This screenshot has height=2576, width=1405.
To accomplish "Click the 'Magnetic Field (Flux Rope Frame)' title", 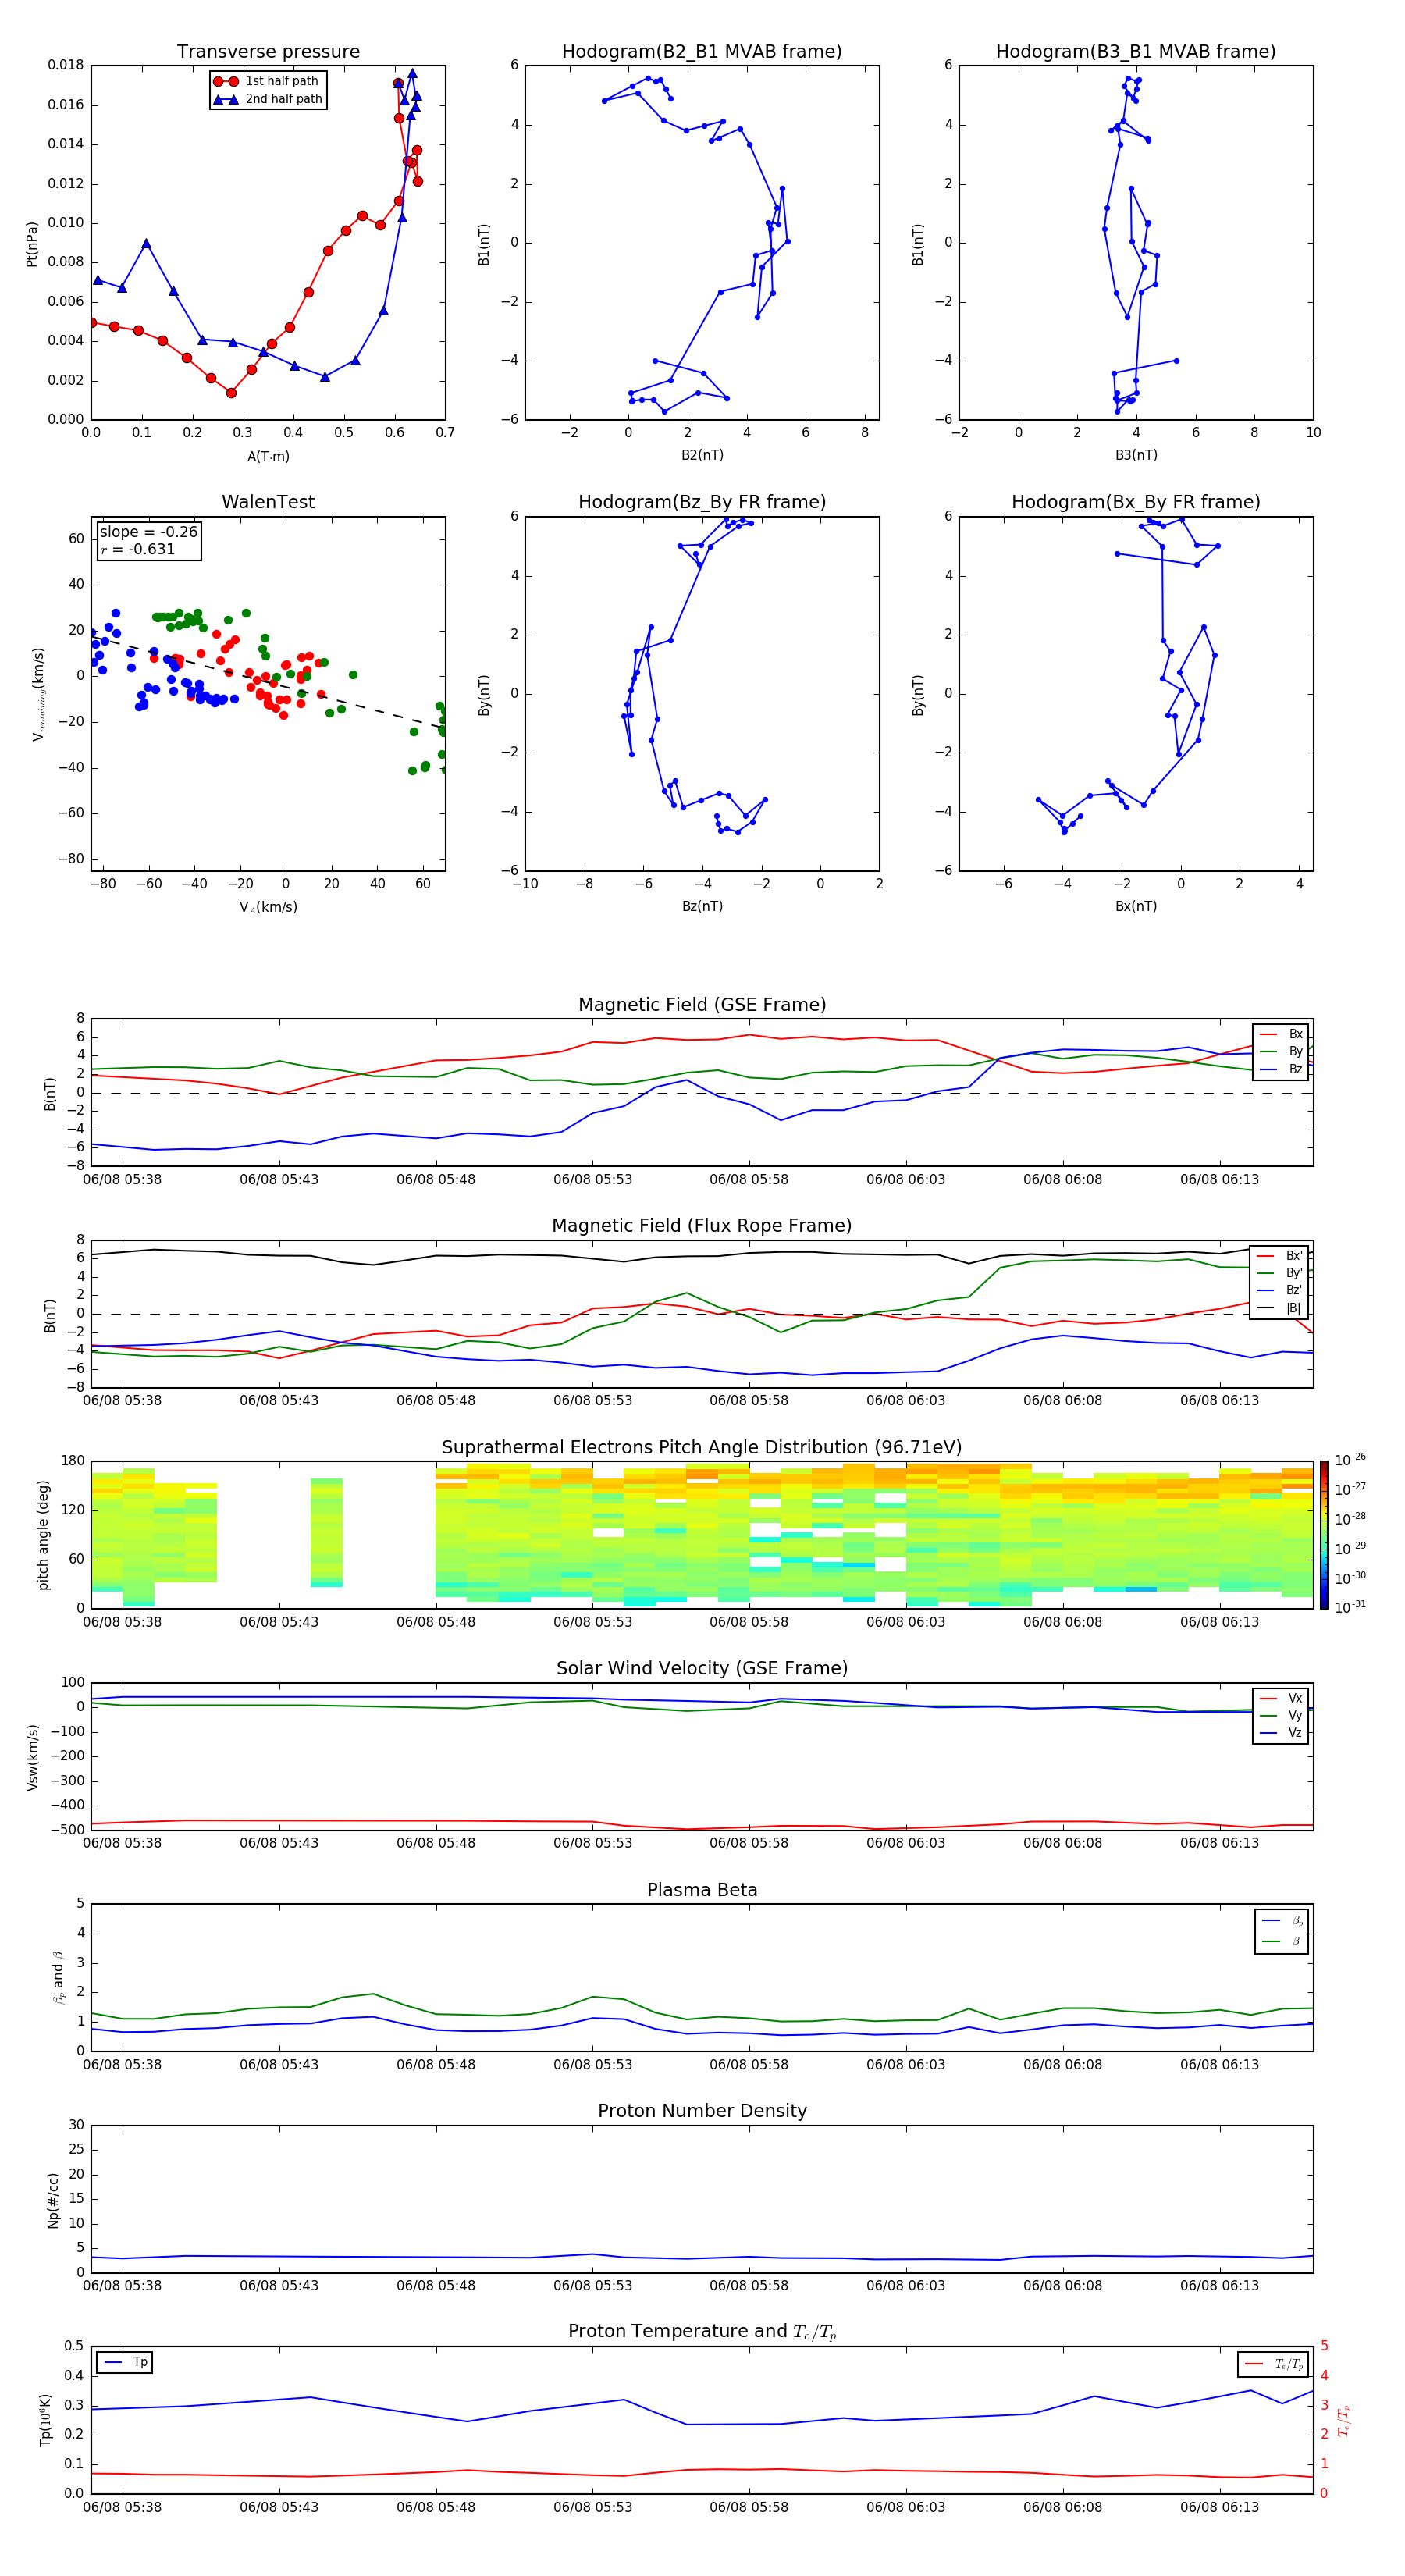I will (x=702, y=1226).
